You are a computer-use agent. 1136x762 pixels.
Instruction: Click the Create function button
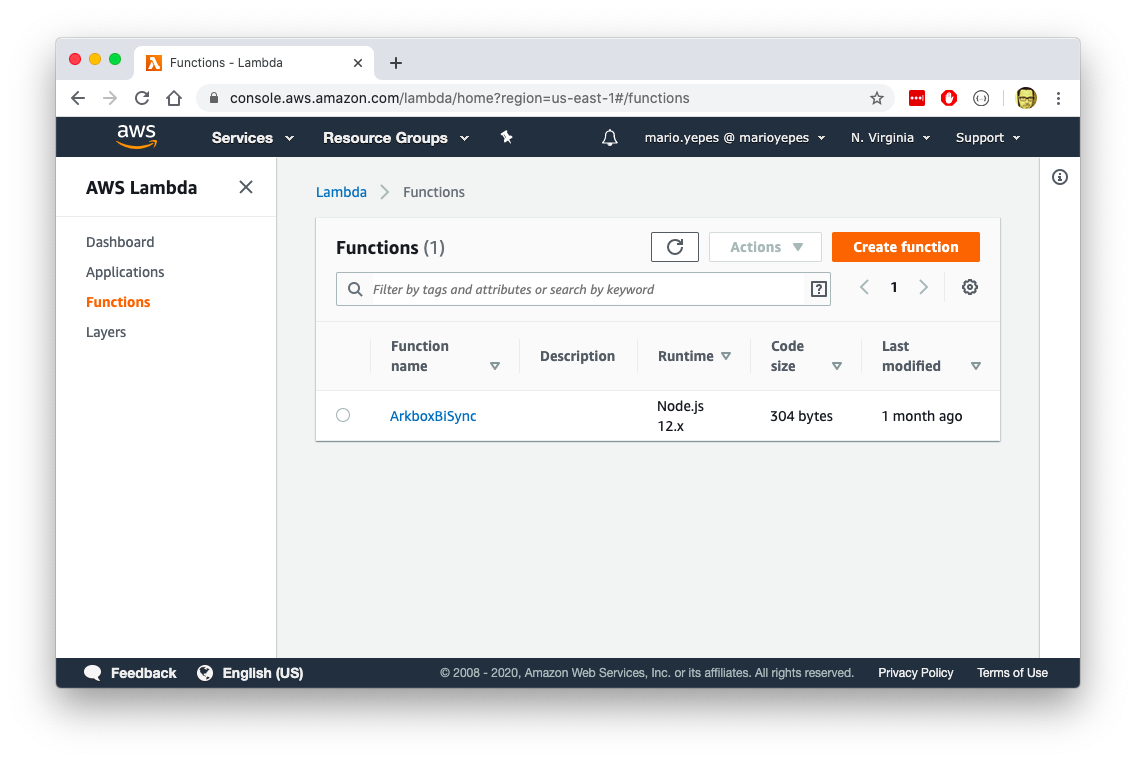tap(906, 247)
